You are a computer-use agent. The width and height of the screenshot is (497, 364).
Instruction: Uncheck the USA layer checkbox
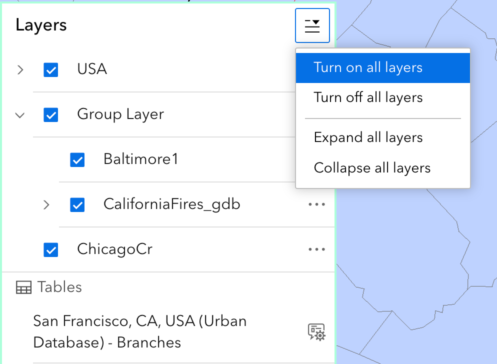point(51,70)
